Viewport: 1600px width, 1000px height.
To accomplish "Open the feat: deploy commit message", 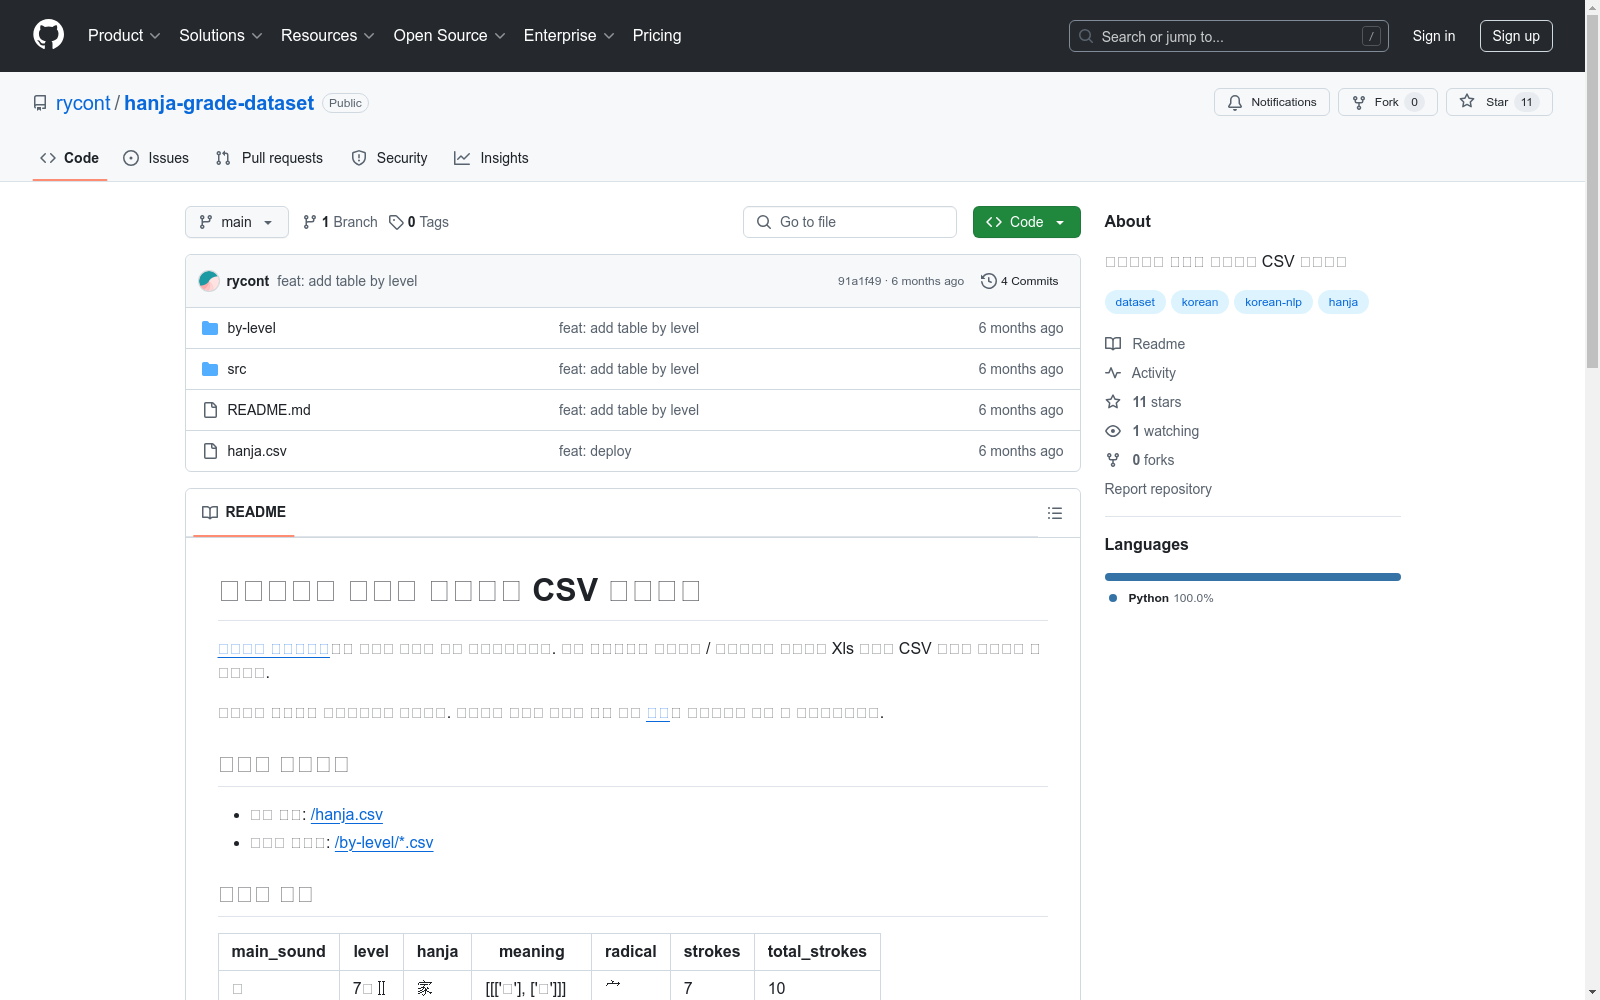I will (595, 451).
